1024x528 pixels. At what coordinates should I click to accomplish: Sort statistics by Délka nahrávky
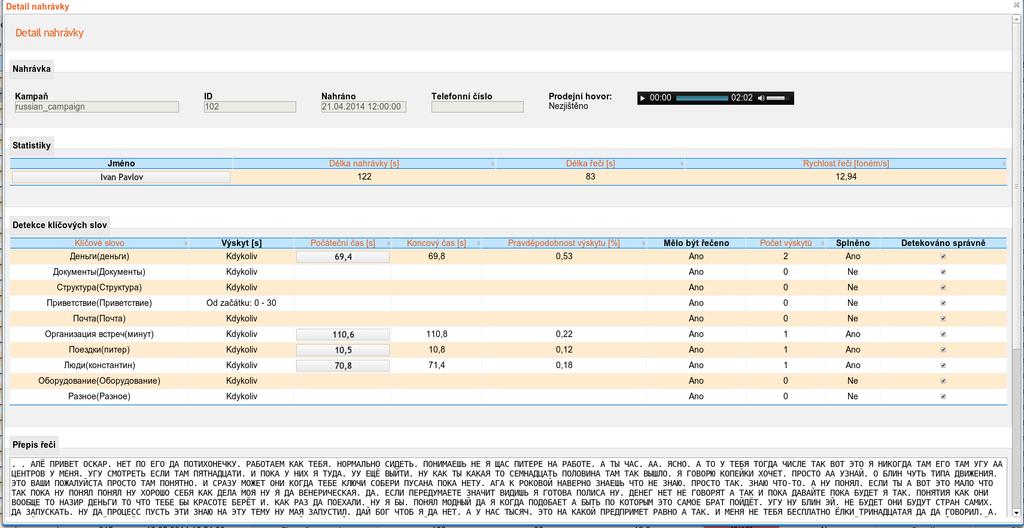pyautogui.click(x=364, y=163)
